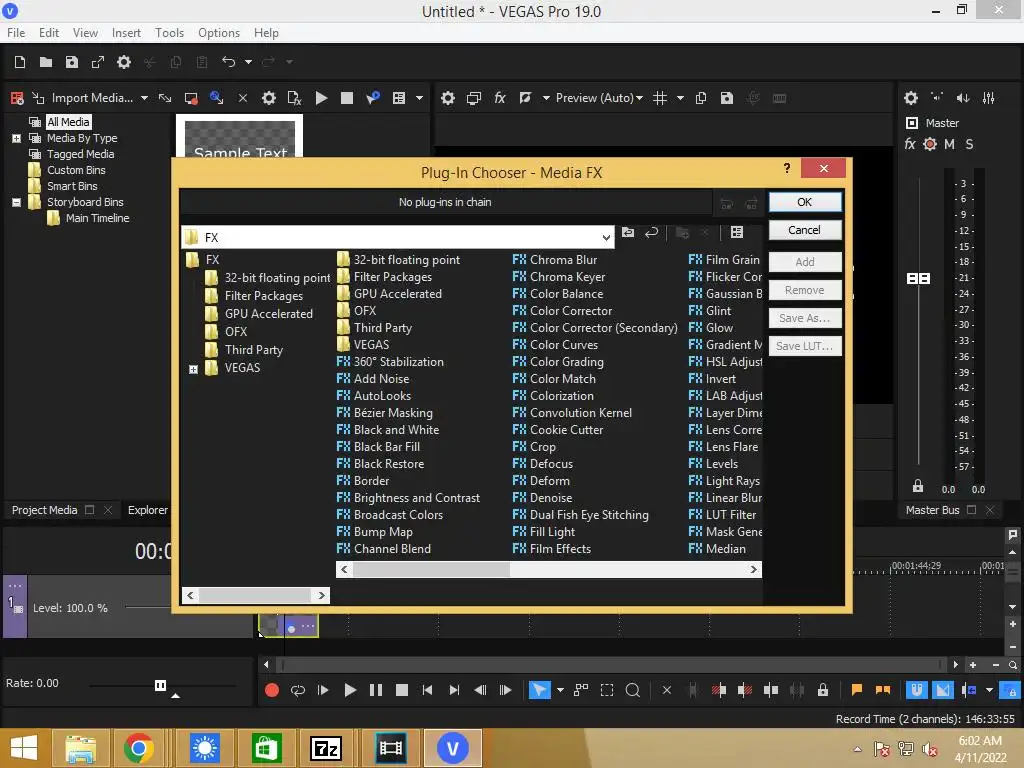Open the File menu
The height and width of the screenshot is (768, 1024).
click(x=16, y=33)
